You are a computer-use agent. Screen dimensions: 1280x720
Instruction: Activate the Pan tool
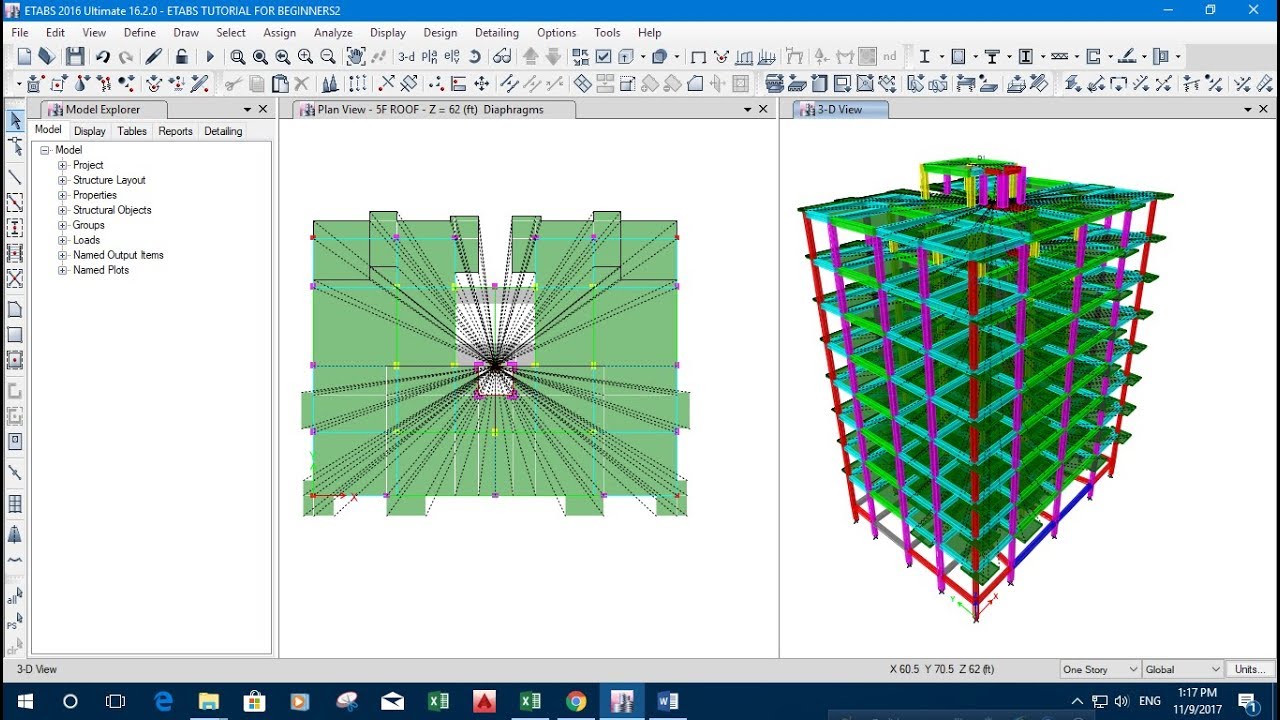(356, 56)
